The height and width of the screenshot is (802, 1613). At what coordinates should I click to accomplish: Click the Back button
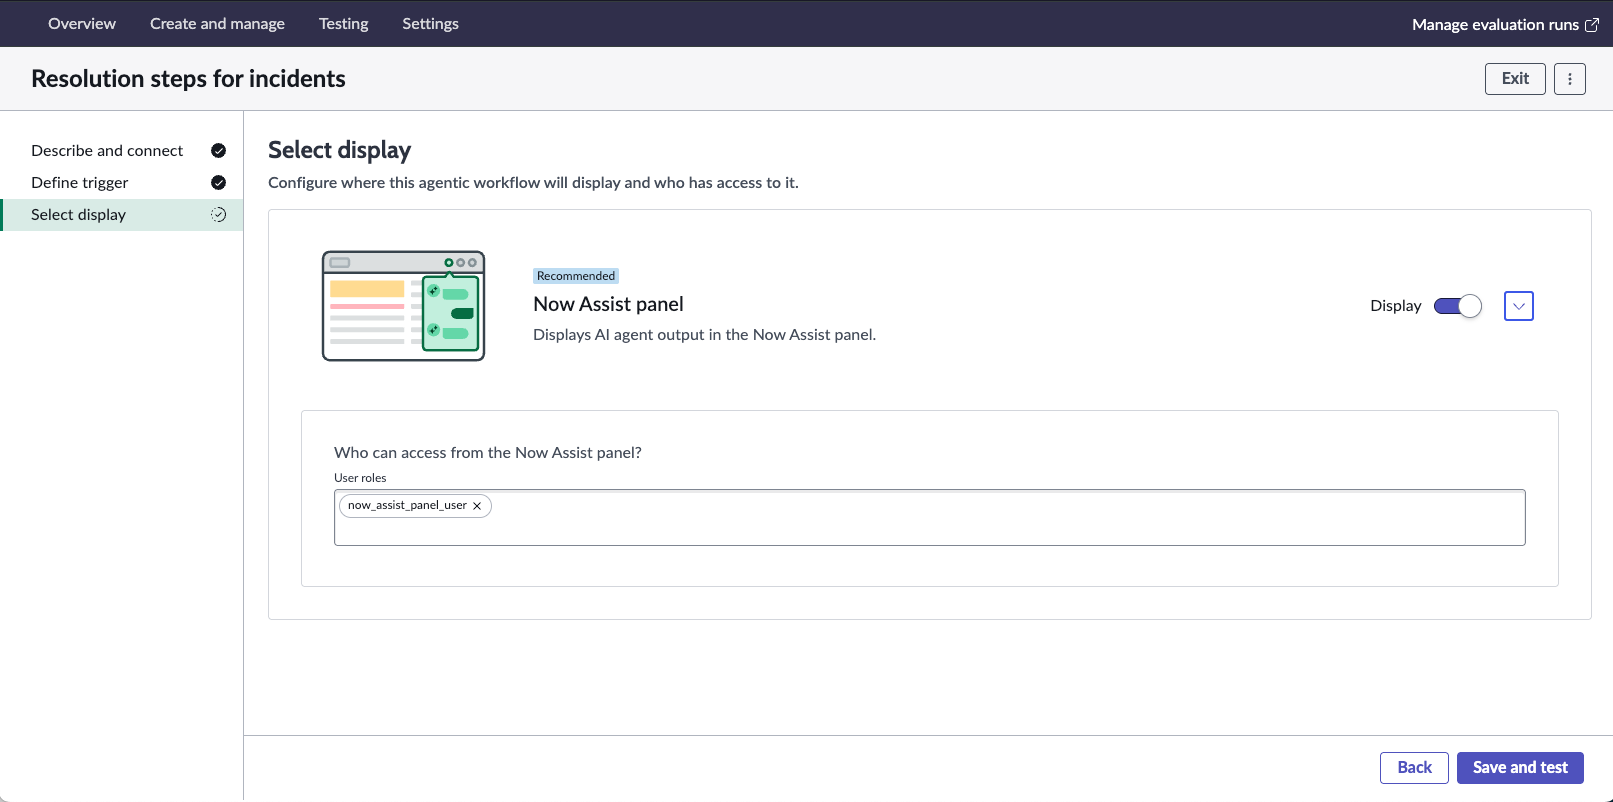pyautogui.click(x=1414, y=767)
